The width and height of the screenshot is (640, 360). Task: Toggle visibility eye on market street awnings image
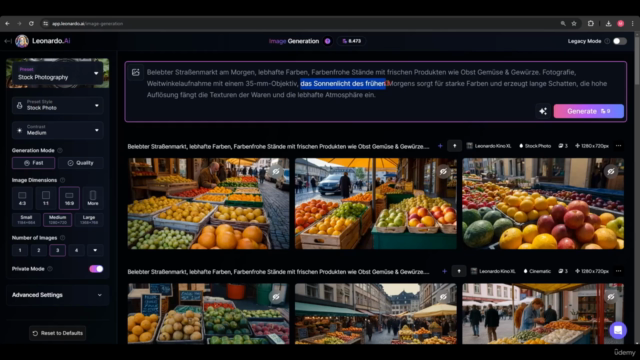pos(443,297)
